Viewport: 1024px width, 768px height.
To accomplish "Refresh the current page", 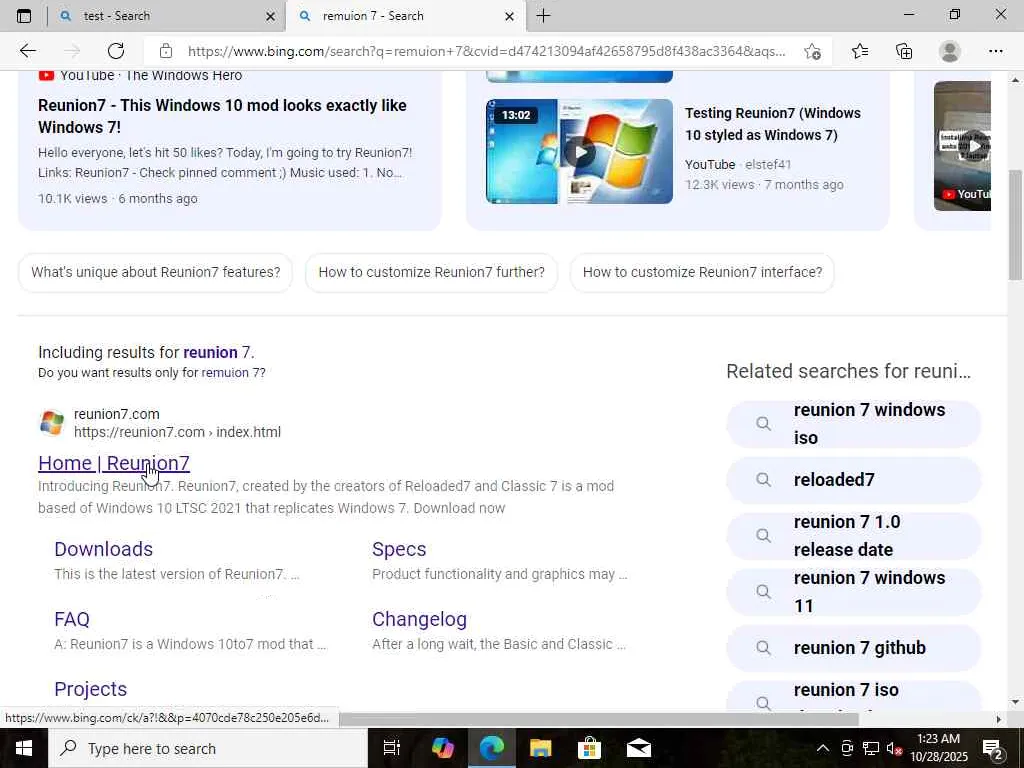I will [116, 51].
